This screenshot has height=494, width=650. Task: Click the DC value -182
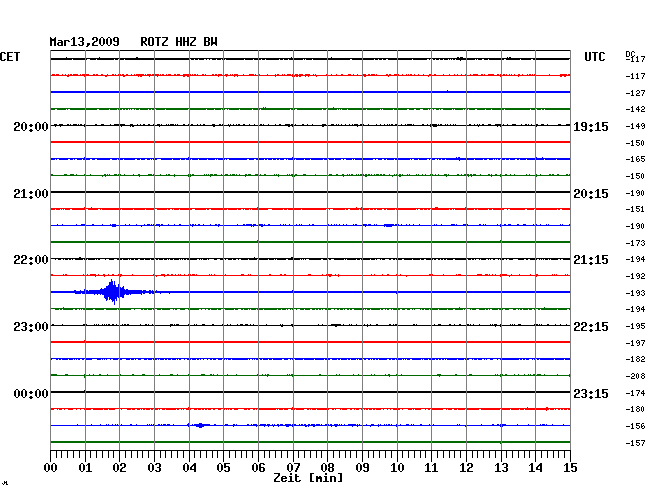(x=635, y=359)
